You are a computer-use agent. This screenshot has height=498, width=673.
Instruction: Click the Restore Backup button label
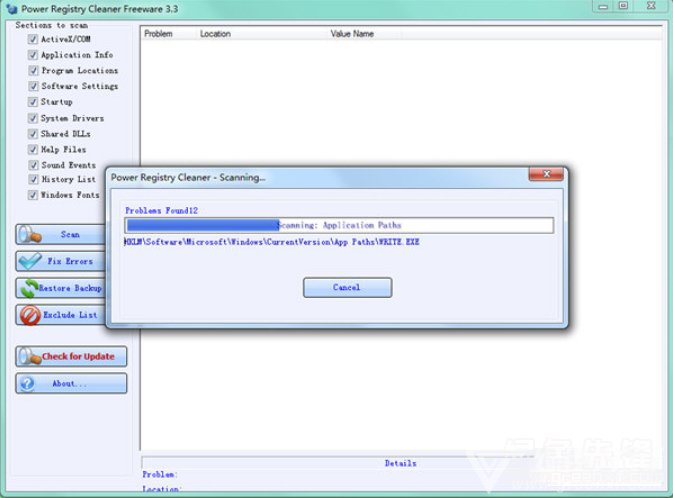point(70,288)
